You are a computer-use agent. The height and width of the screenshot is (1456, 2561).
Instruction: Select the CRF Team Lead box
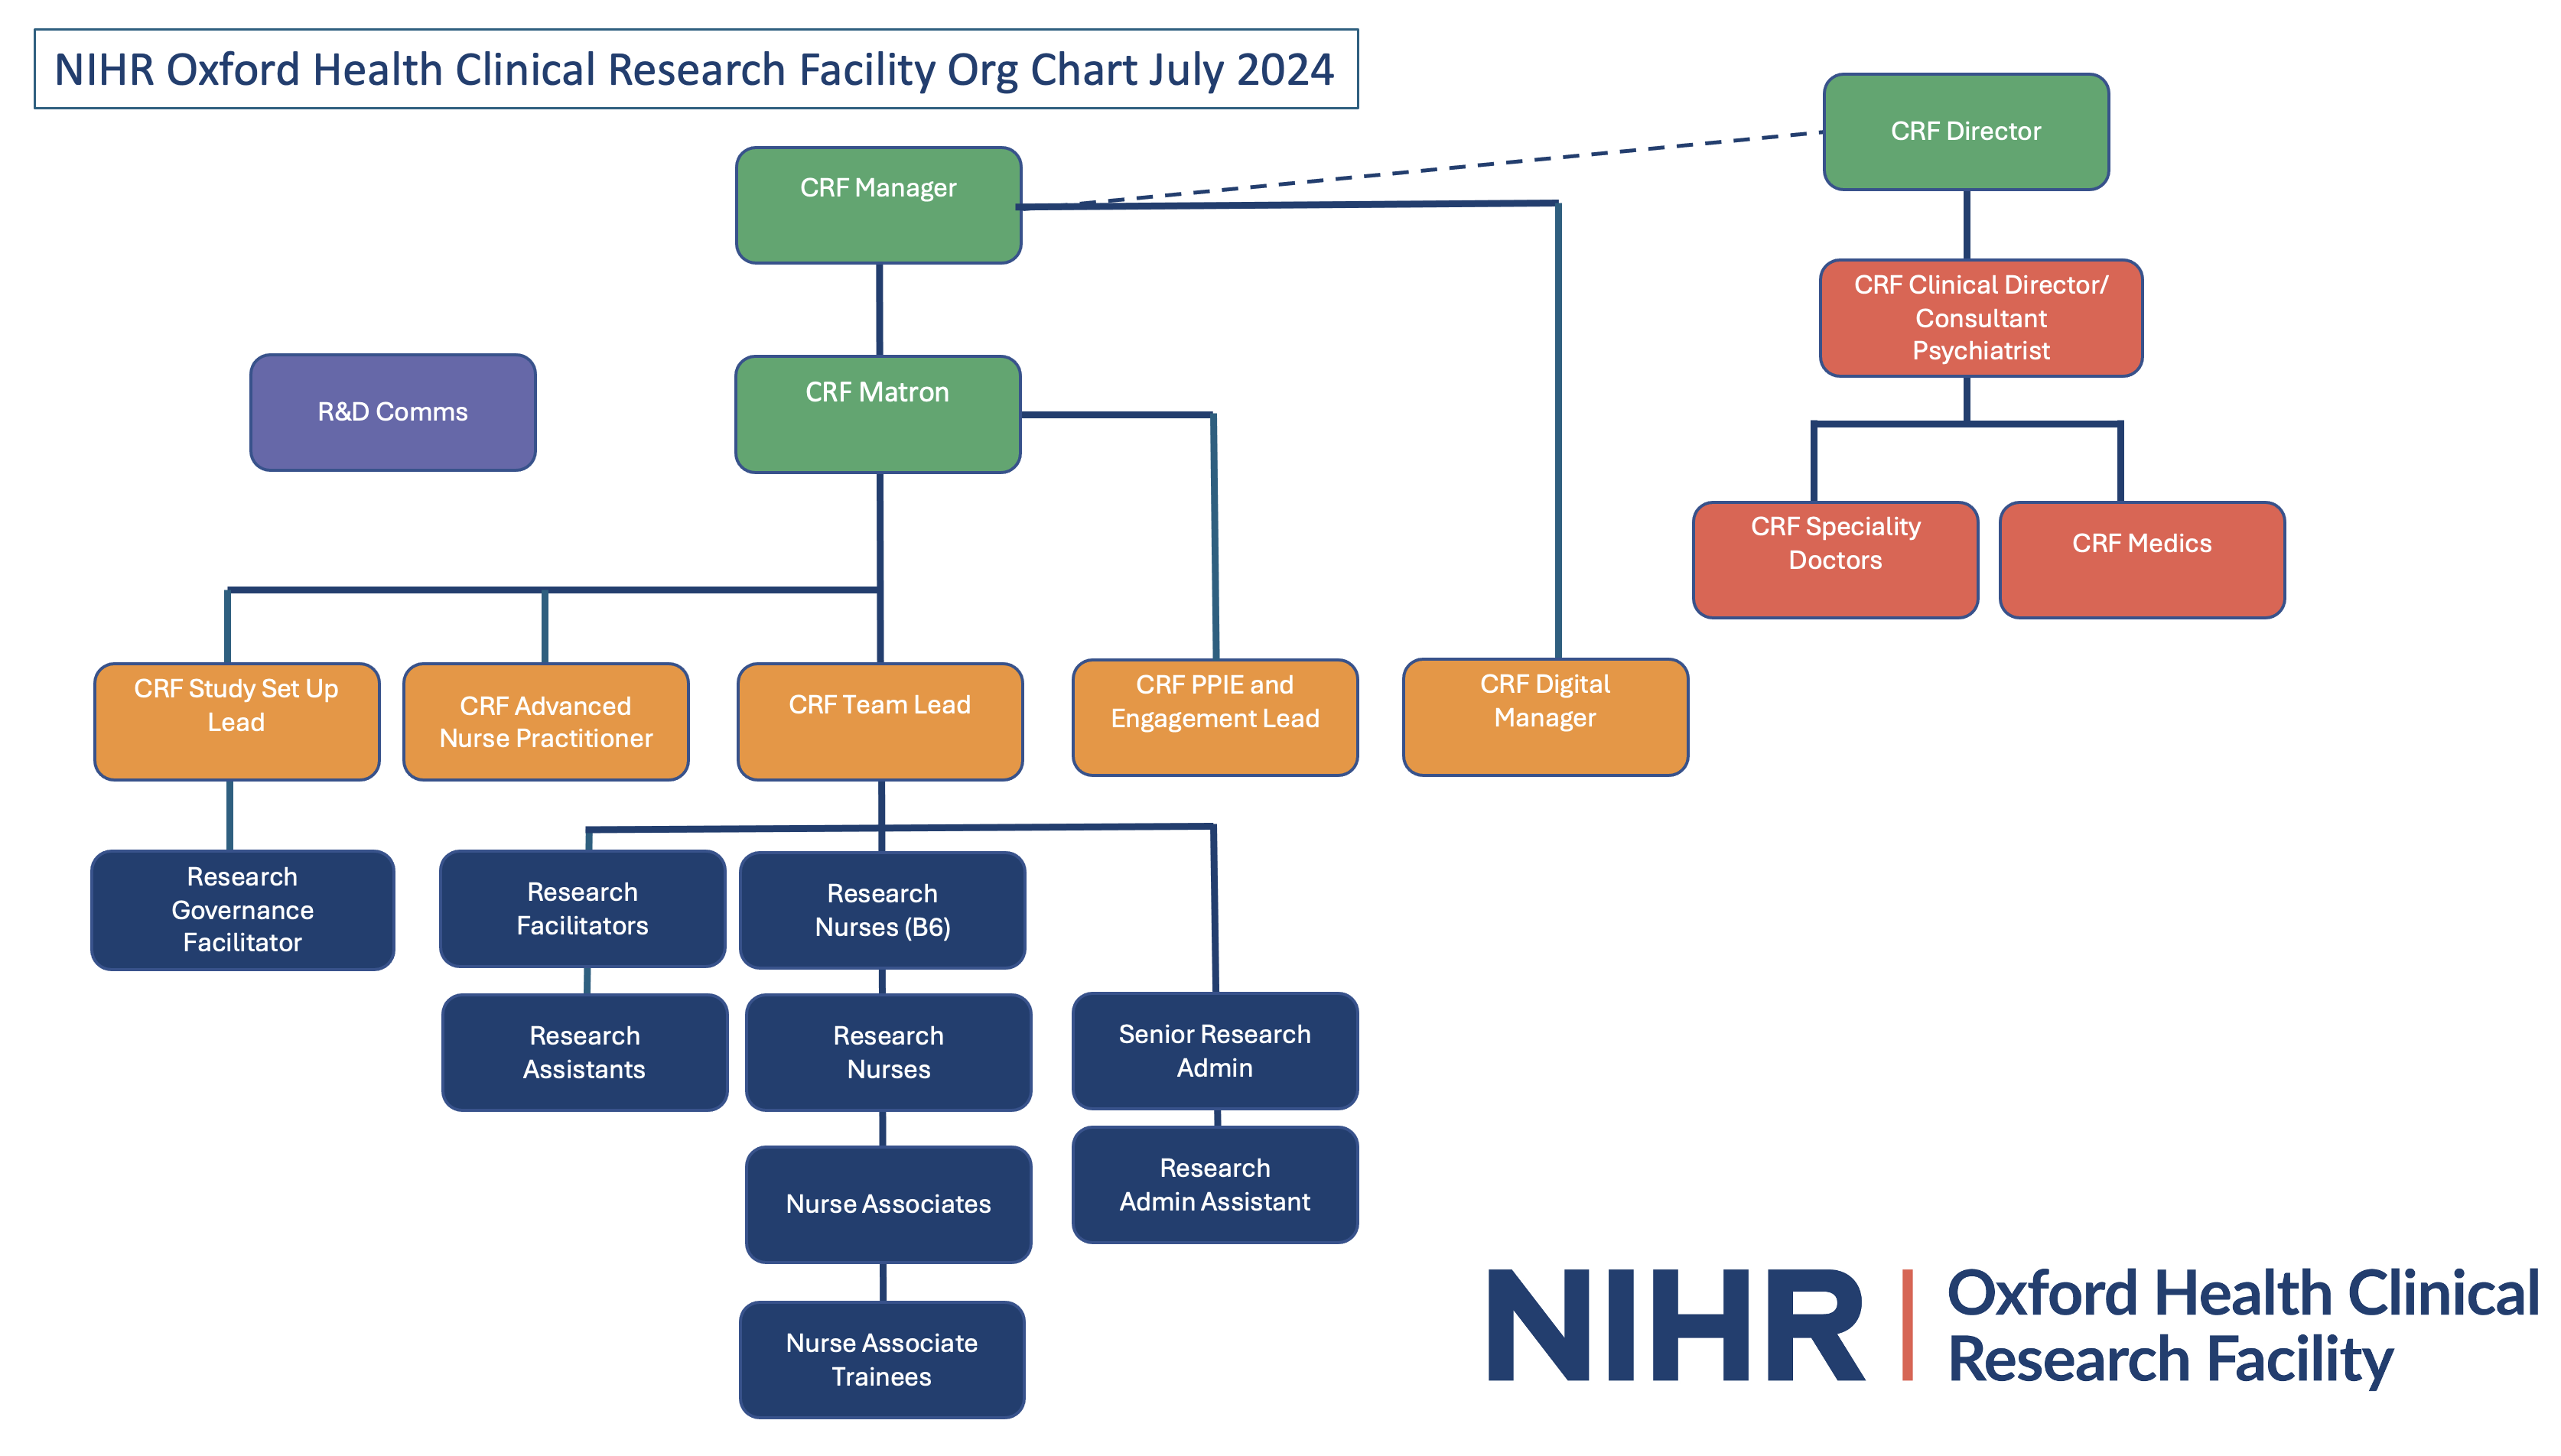pyautogui.click(x=879, y=720)
